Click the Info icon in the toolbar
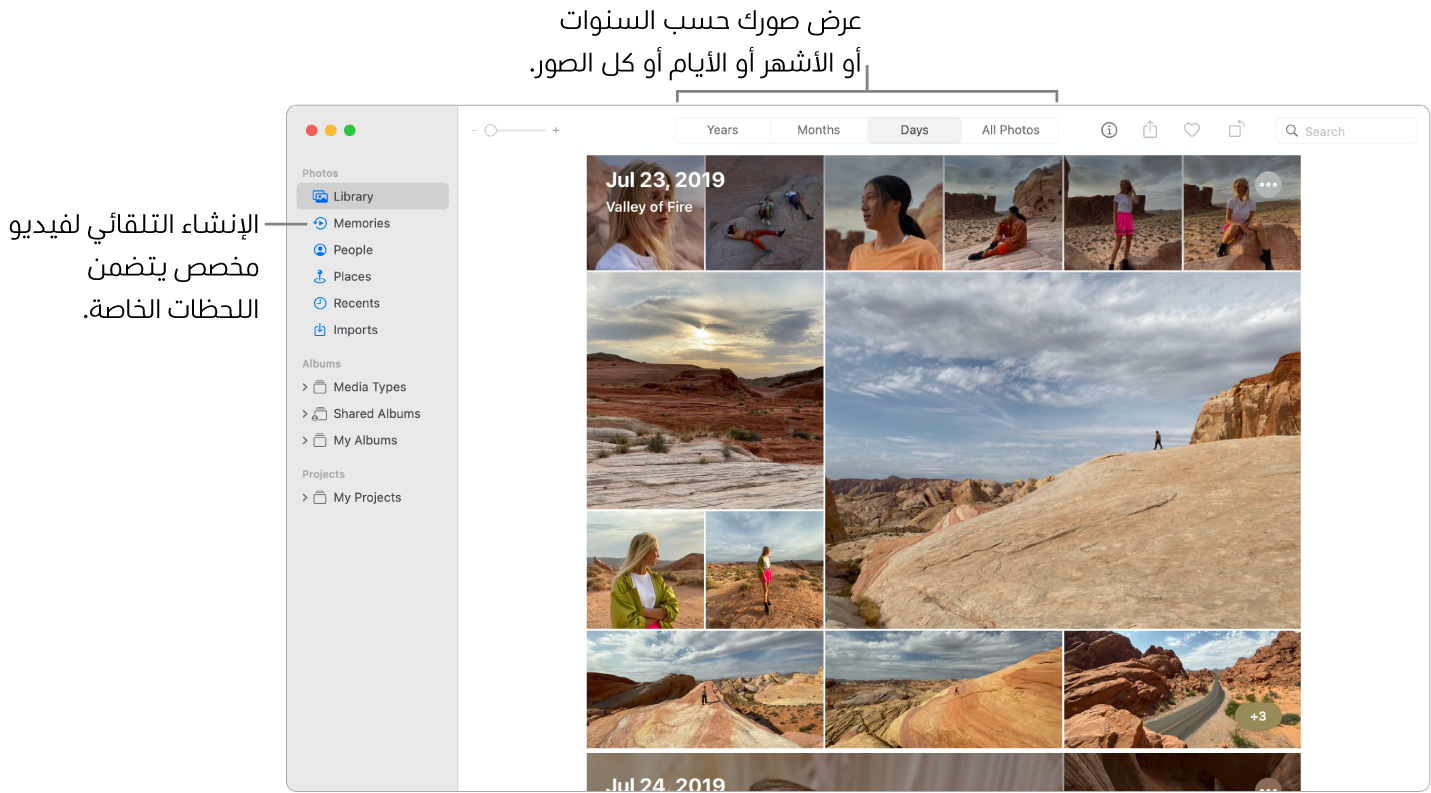This screenshot has height=793, width=1431. (x=1108, y=130)
